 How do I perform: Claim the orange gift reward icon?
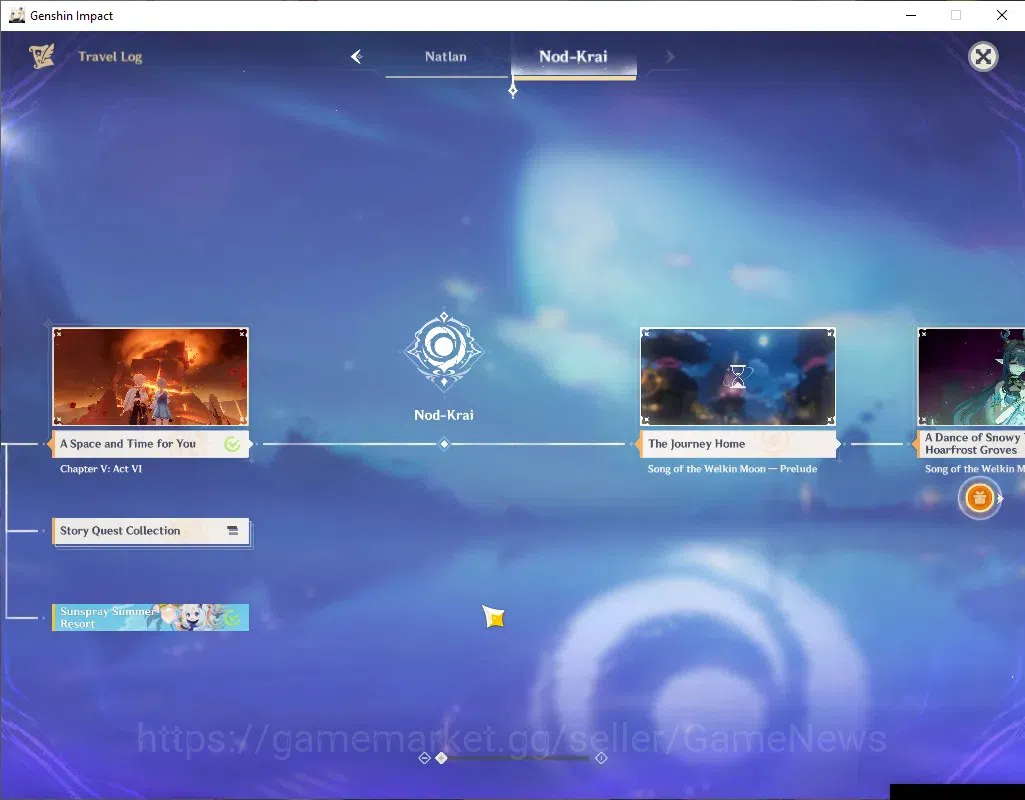979,498
